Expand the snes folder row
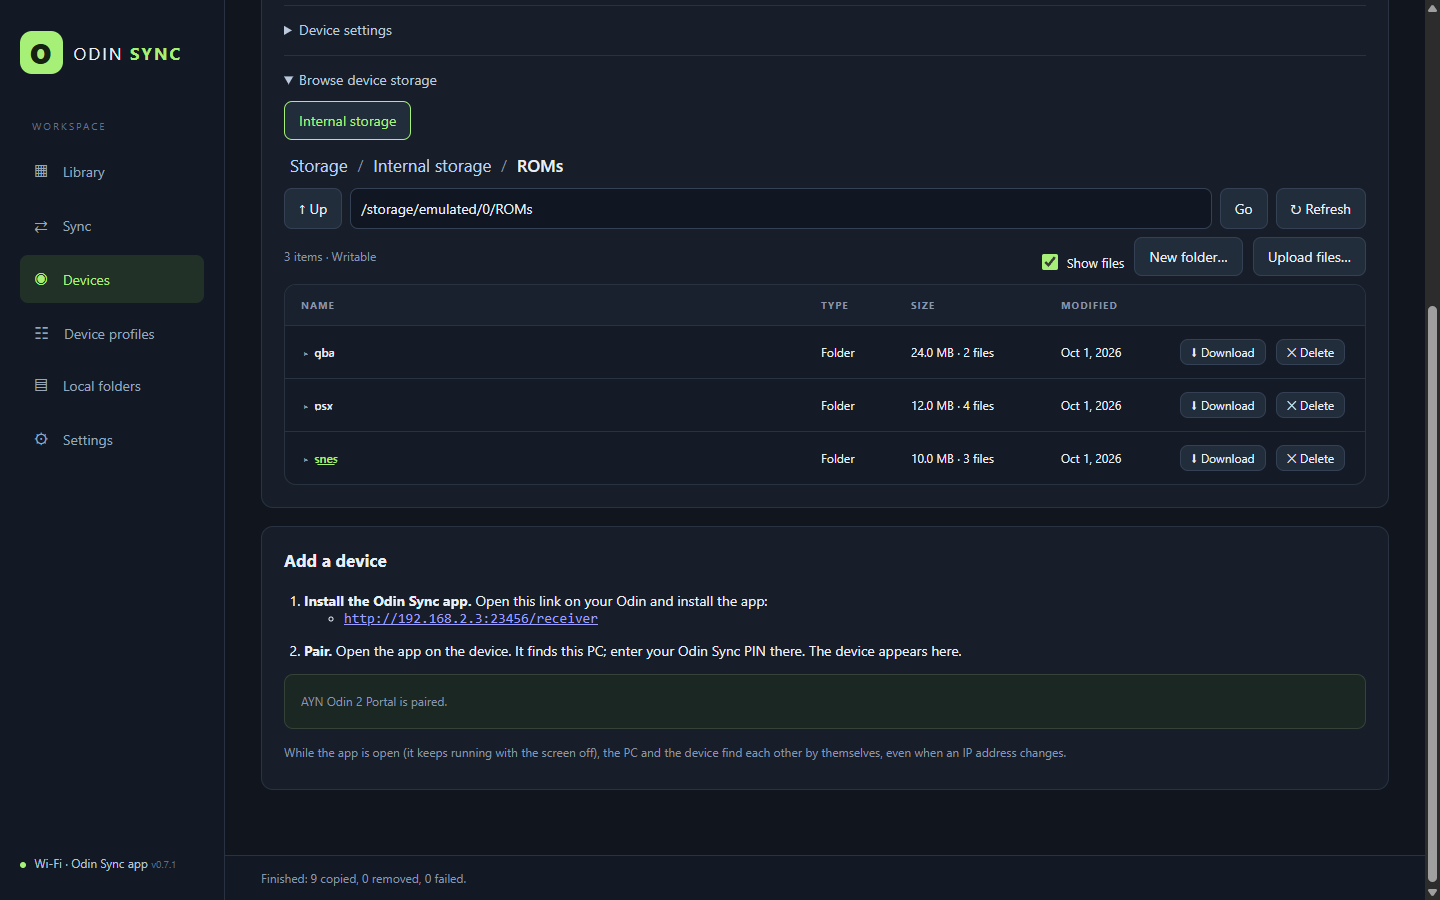This screenshot has height=900, width=1440. point(306,459)
